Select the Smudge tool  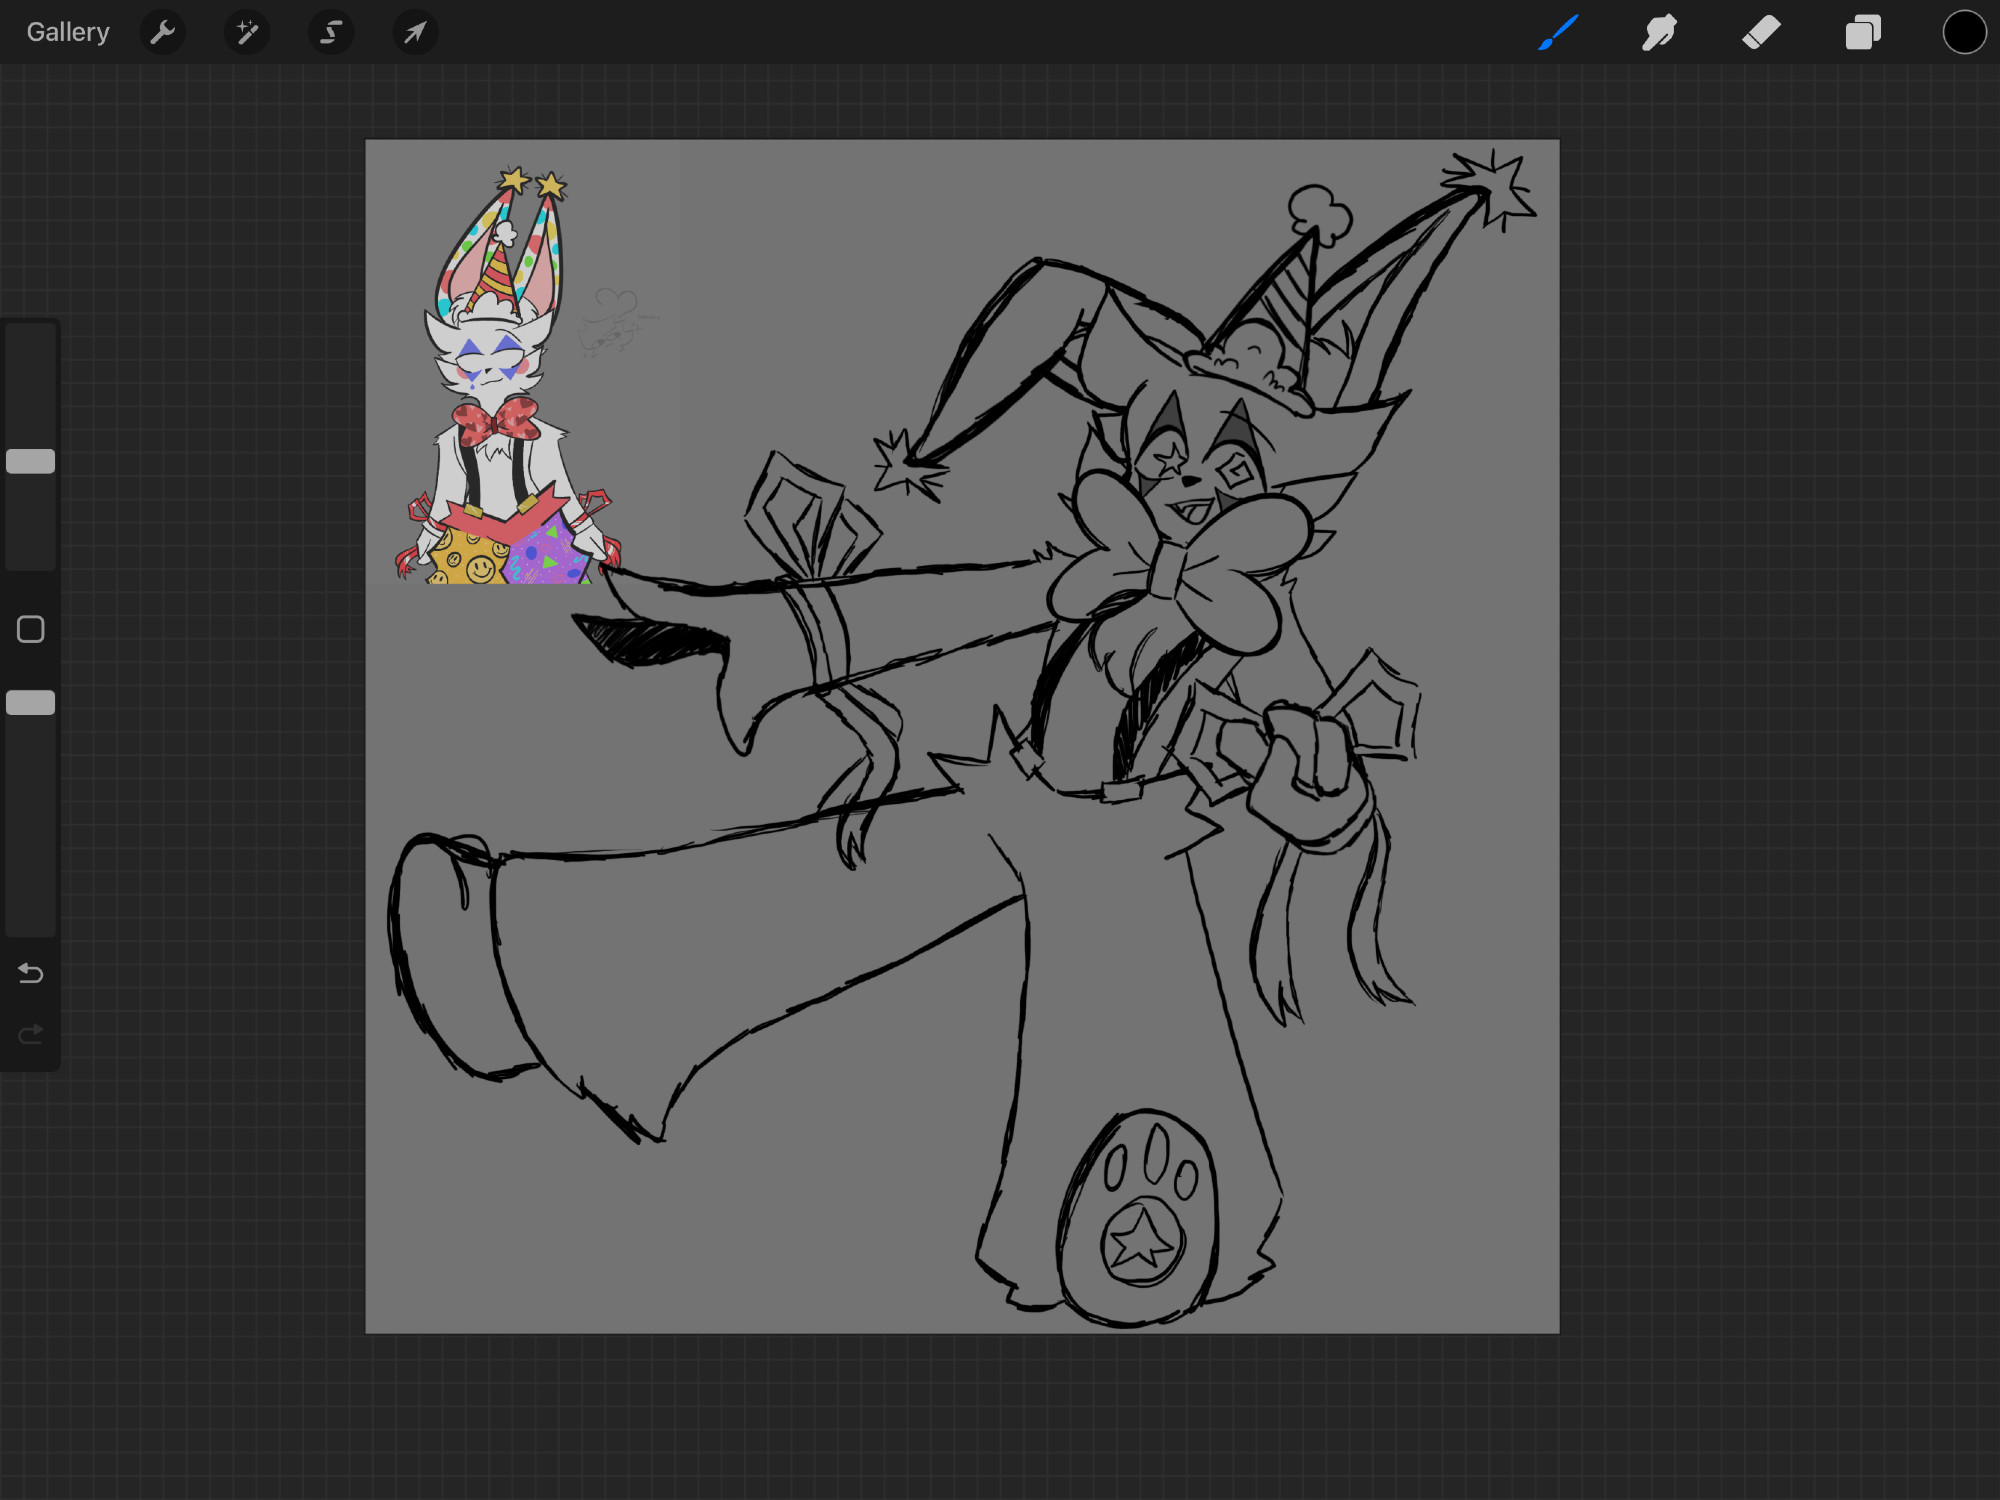[x=1660, y=32]
